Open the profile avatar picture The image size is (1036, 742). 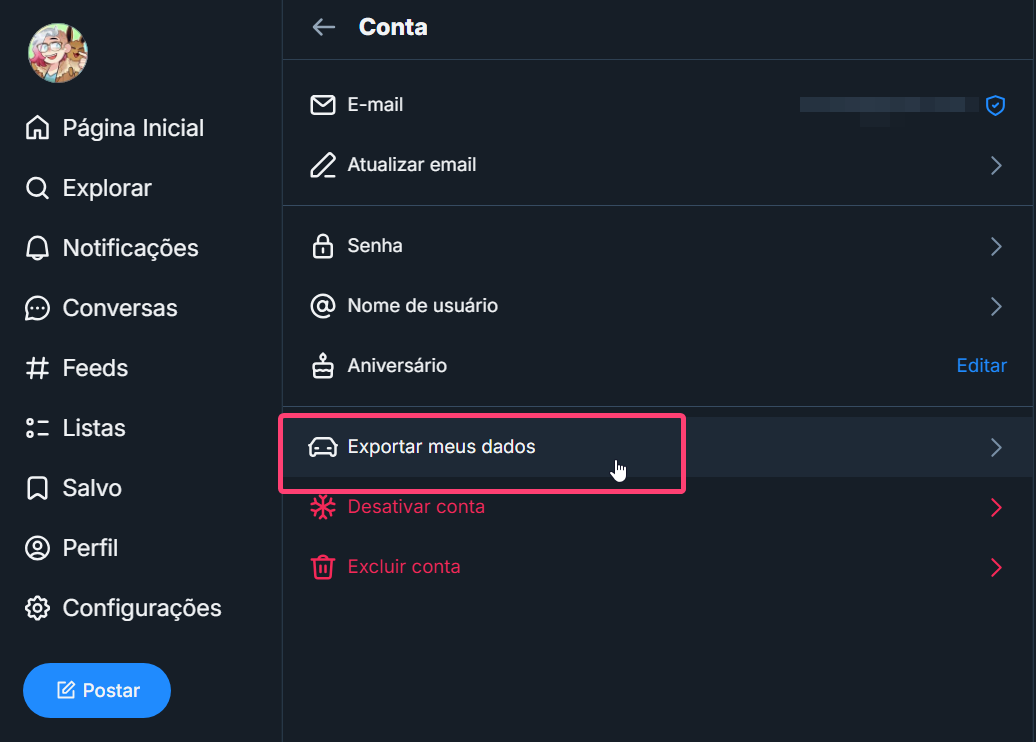(x=58, y=53)
